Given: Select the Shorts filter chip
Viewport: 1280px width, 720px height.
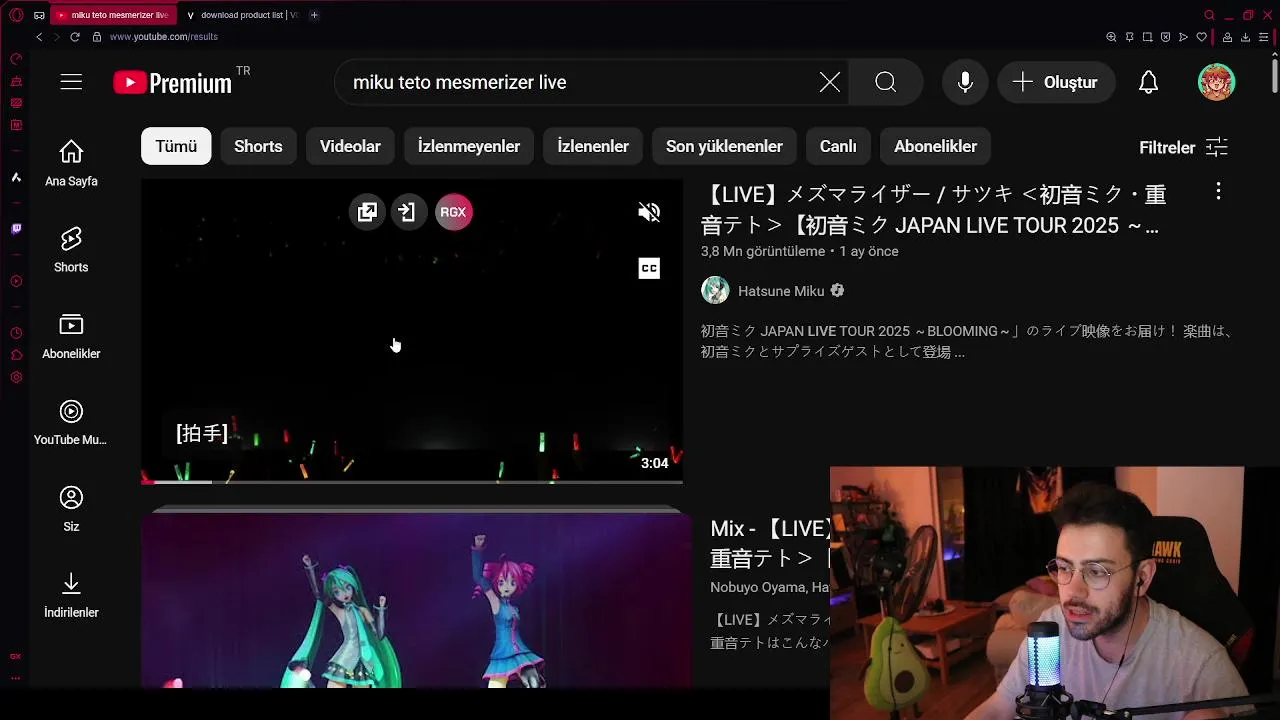Looking at the screenshot, I should point(258,146).
